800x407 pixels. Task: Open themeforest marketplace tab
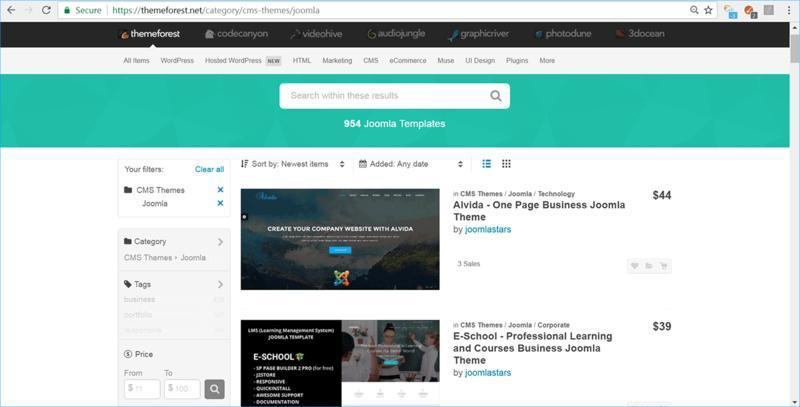click(x=150, y=34)
